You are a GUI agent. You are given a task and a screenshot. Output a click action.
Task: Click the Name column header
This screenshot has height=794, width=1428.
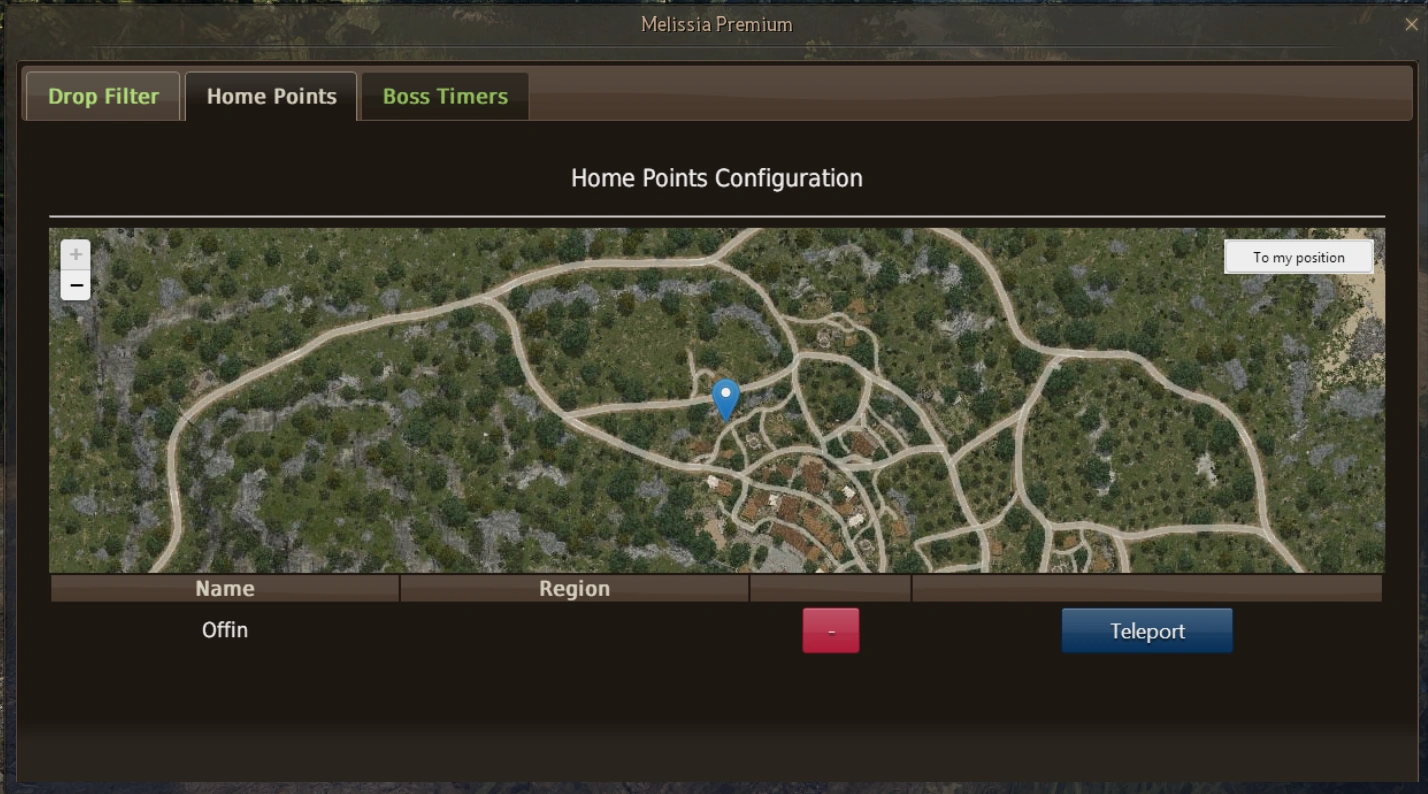pyautogui.click(x=225, y=588)
